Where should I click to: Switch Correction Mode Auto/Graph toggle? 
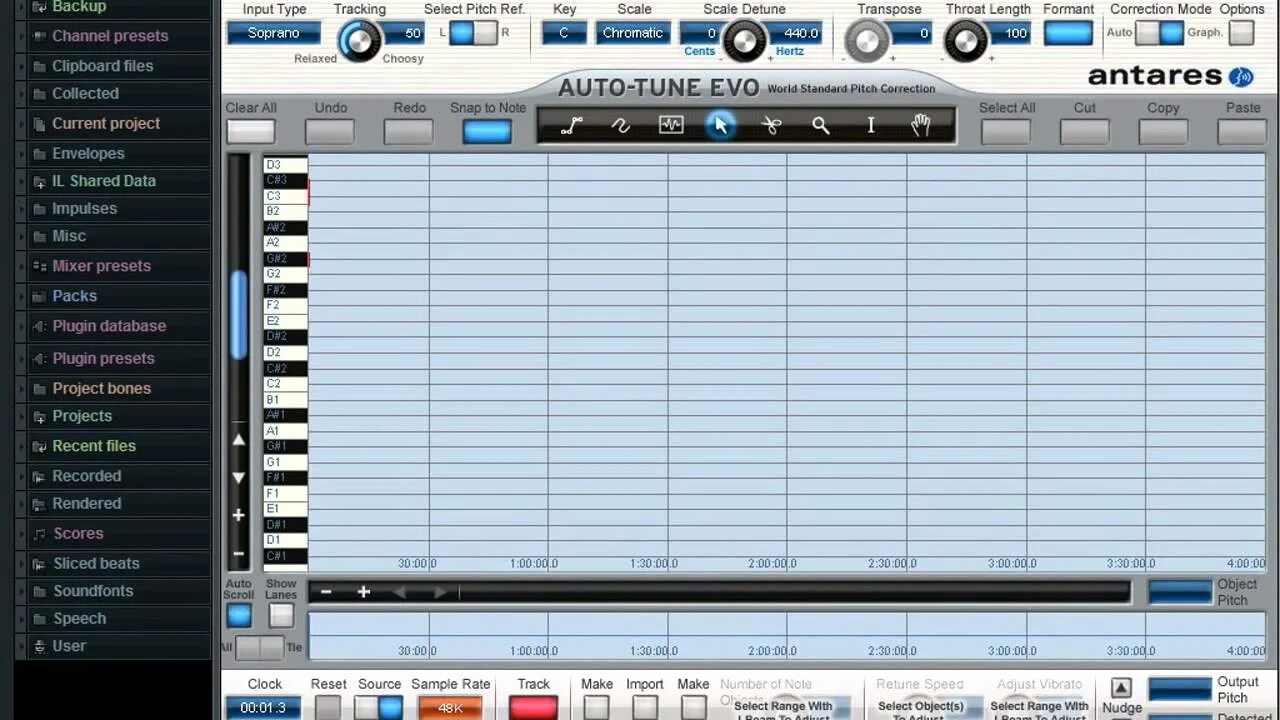[1160, 33]
